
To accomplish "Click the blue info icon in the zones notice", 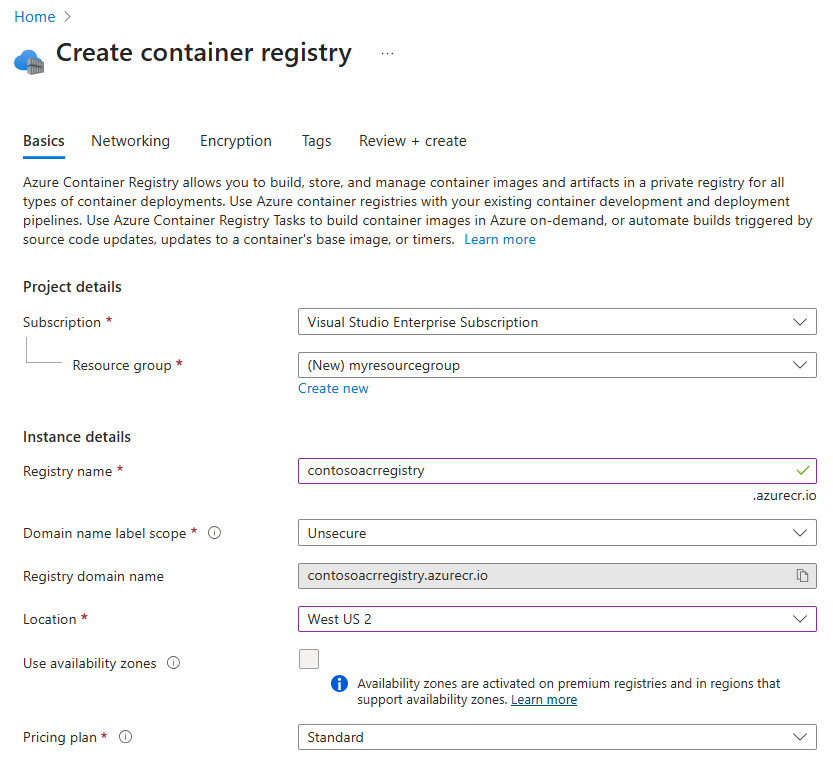I will [339, 684].
